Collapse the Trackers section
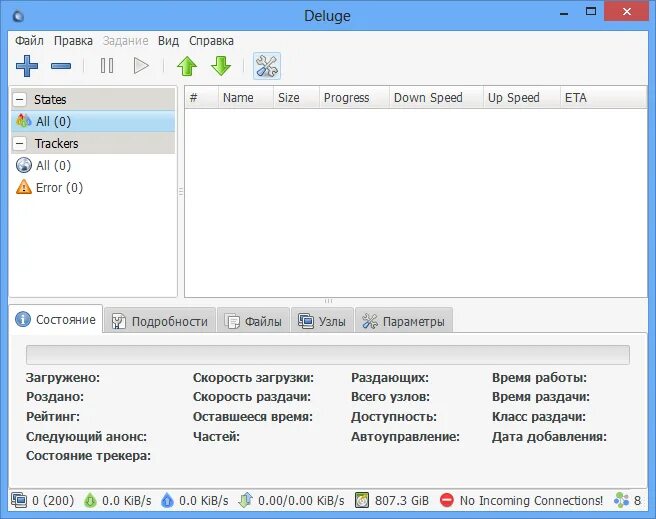This screenshot has width=656, height=519. (x=20, y=143)
